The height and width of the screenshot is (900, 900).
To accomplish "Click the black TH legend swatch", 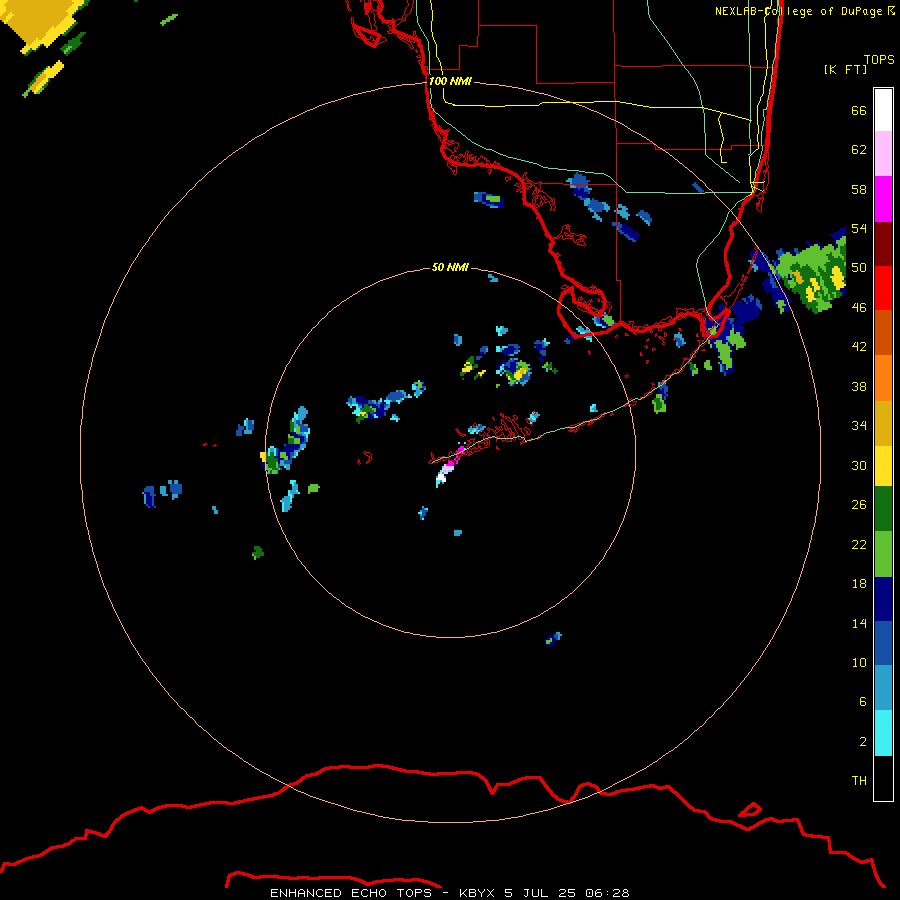I will coord(883,778).
